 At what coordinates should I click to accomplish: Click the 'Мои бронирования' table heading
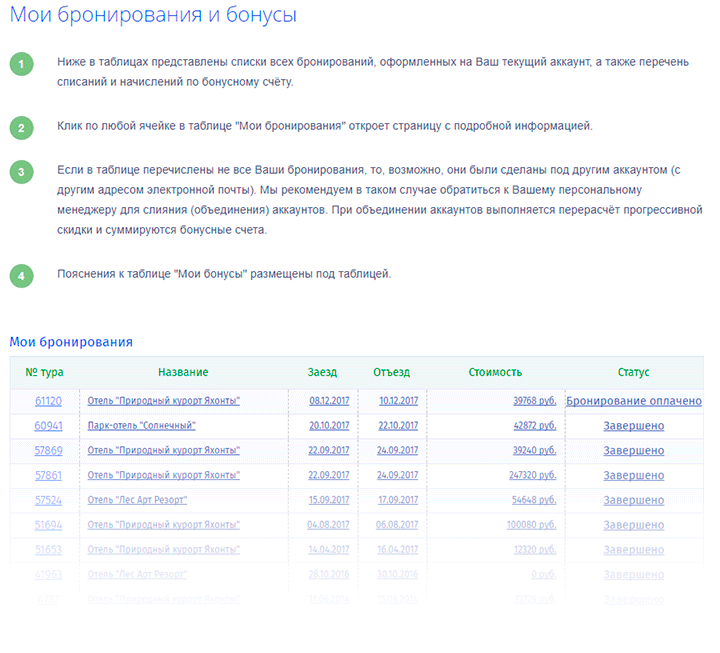tap(71, 342)
